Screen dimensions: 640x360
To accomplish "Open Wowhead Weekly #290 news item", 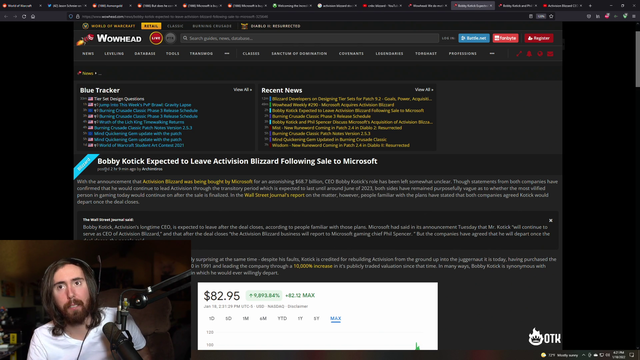I will click(x=333, y=104).
